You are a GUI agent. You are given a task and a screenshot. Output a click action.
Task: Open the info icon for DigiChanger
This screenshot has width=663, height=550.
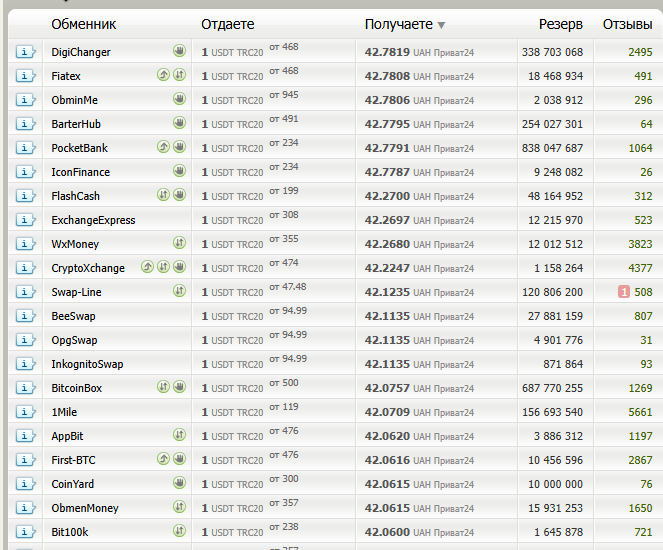25,52
